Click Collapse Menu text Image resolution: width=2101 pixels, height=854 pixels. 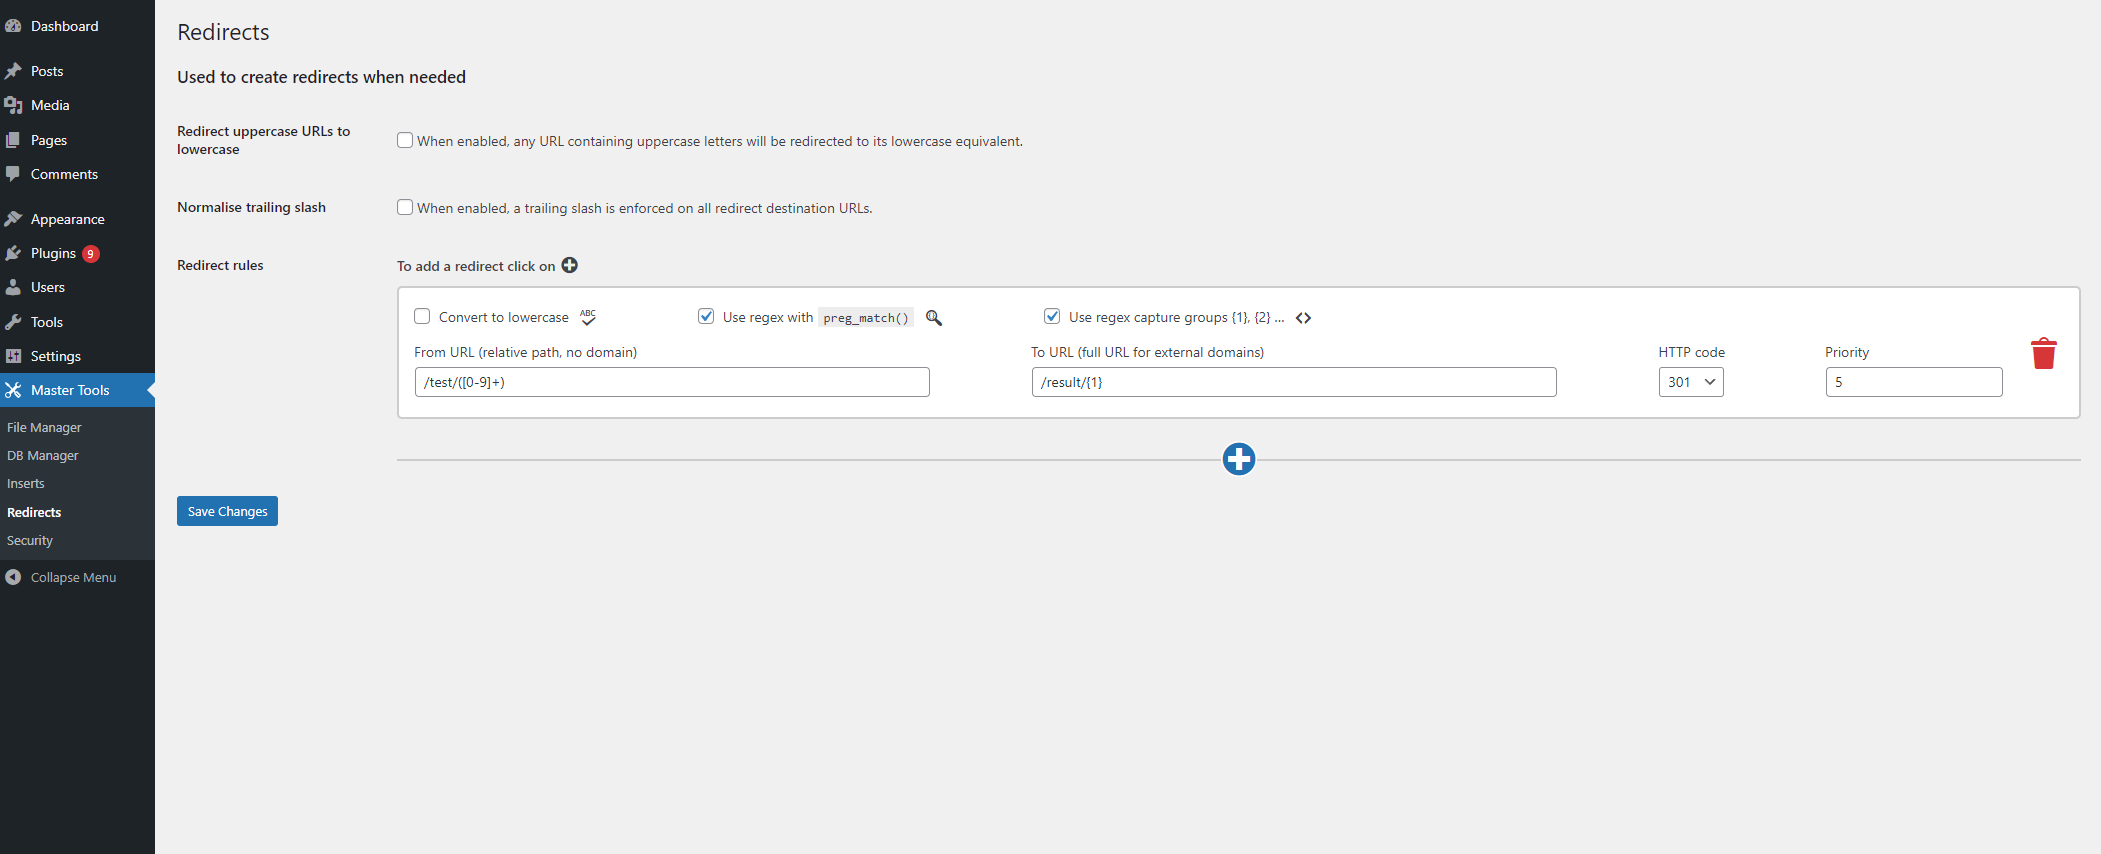[x=73, y=577]
